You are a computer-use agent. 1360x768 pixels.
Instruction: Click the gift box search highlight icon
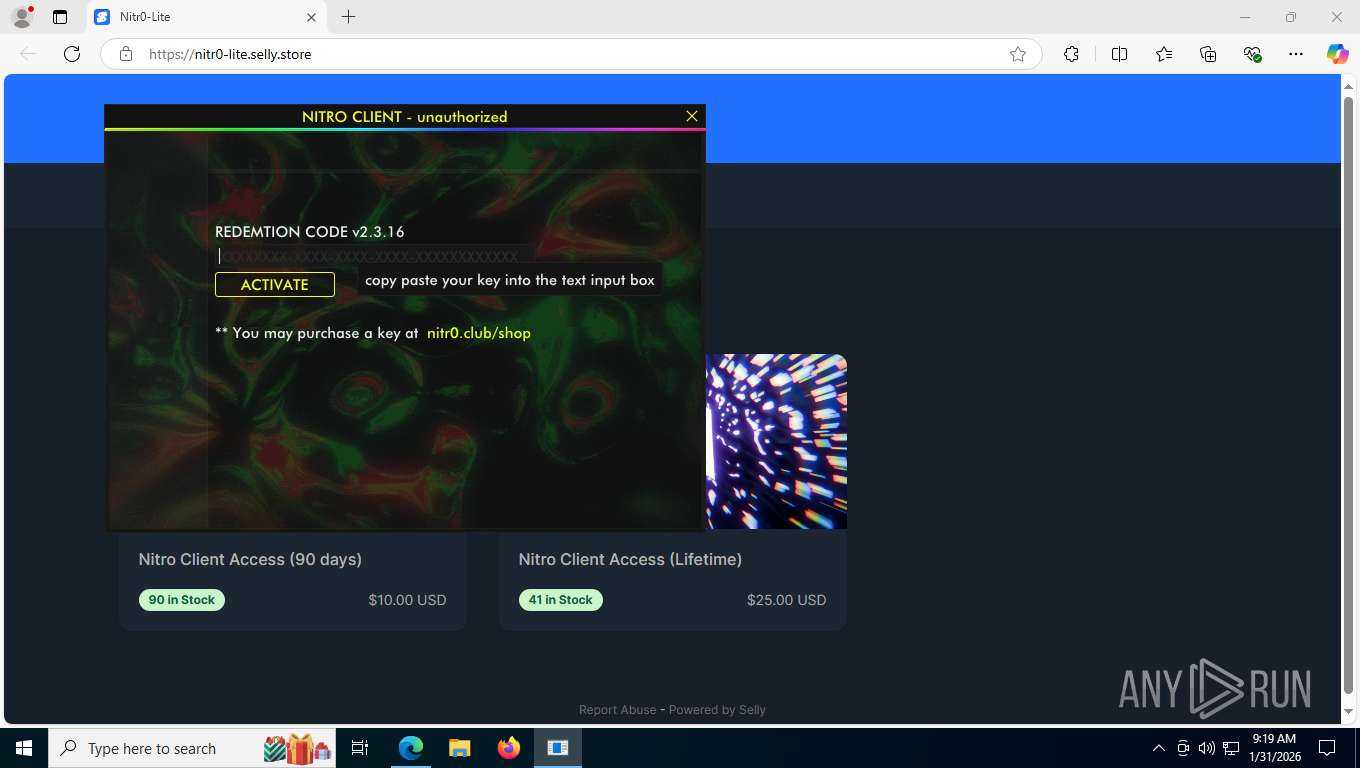[x=297, y=748]
